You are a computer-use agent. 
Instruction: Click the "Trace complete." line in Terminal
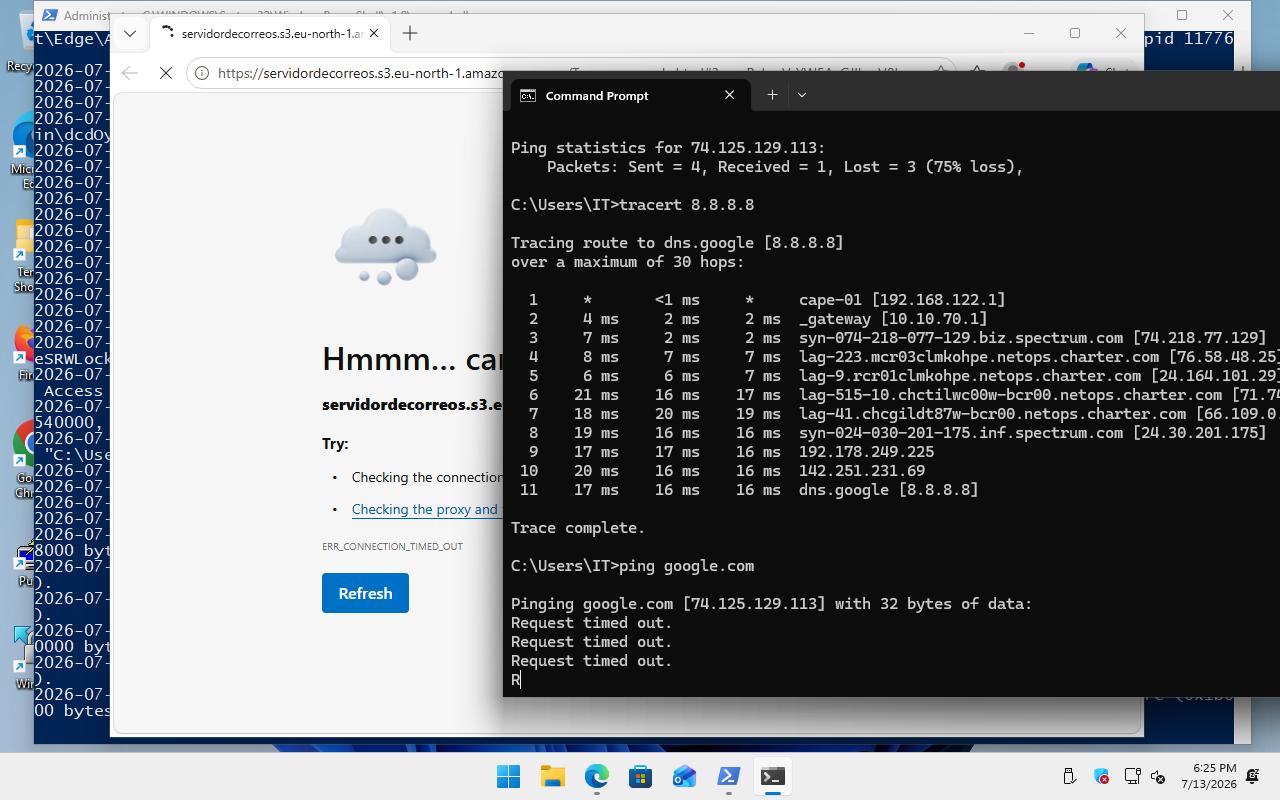point(578,528)
